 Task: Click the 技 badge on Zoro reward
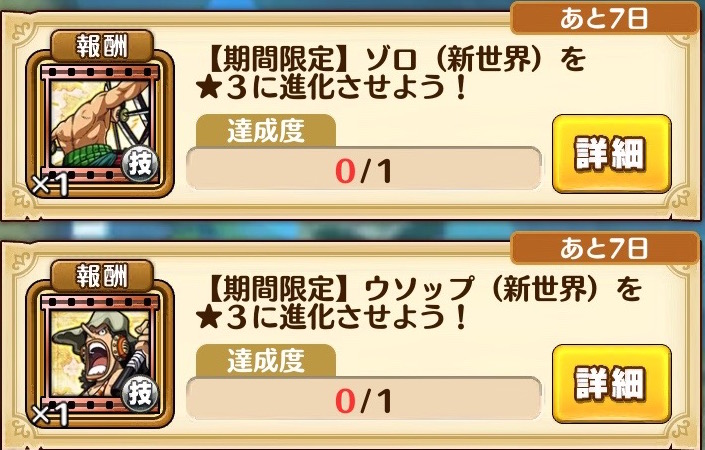coord(141,164)
